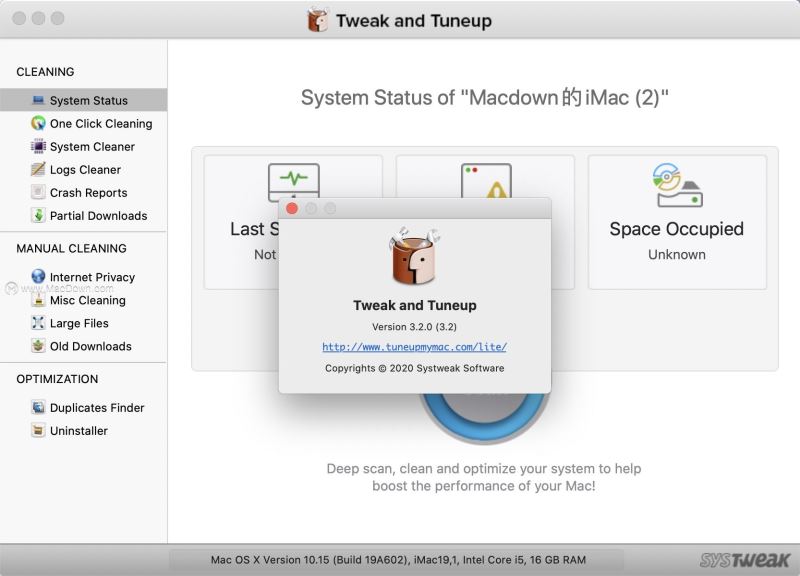Click the Space Occupied card

coord(677,222)
